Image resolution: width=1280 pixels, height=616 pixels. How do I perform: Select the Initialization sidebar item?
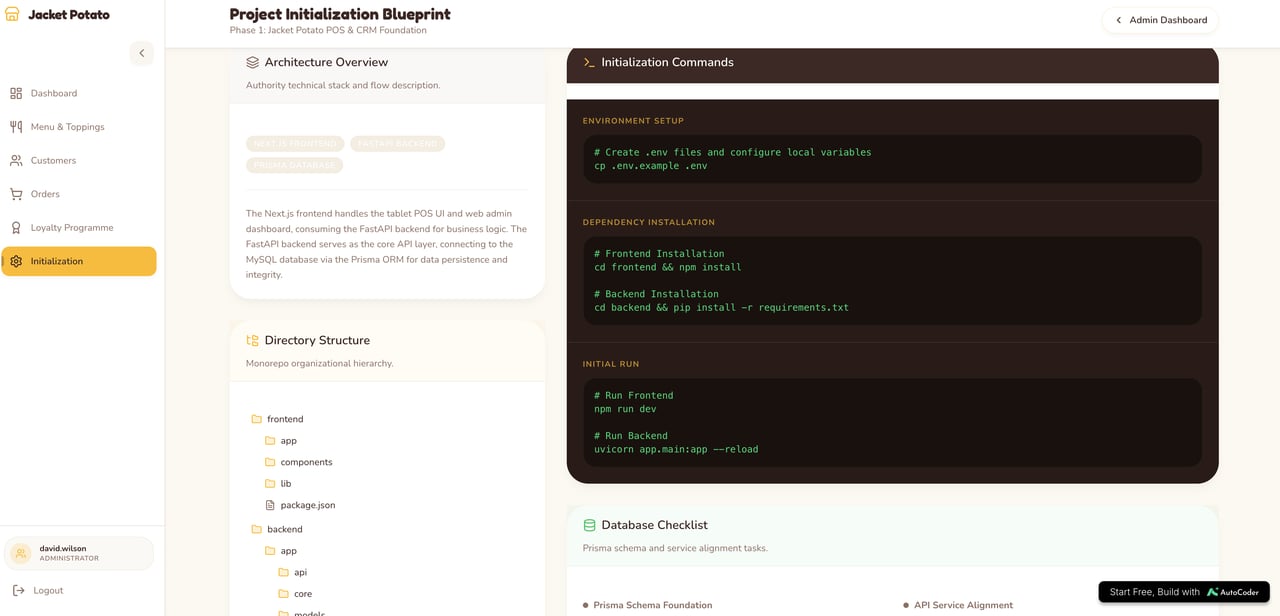click(x=79, y=261)
